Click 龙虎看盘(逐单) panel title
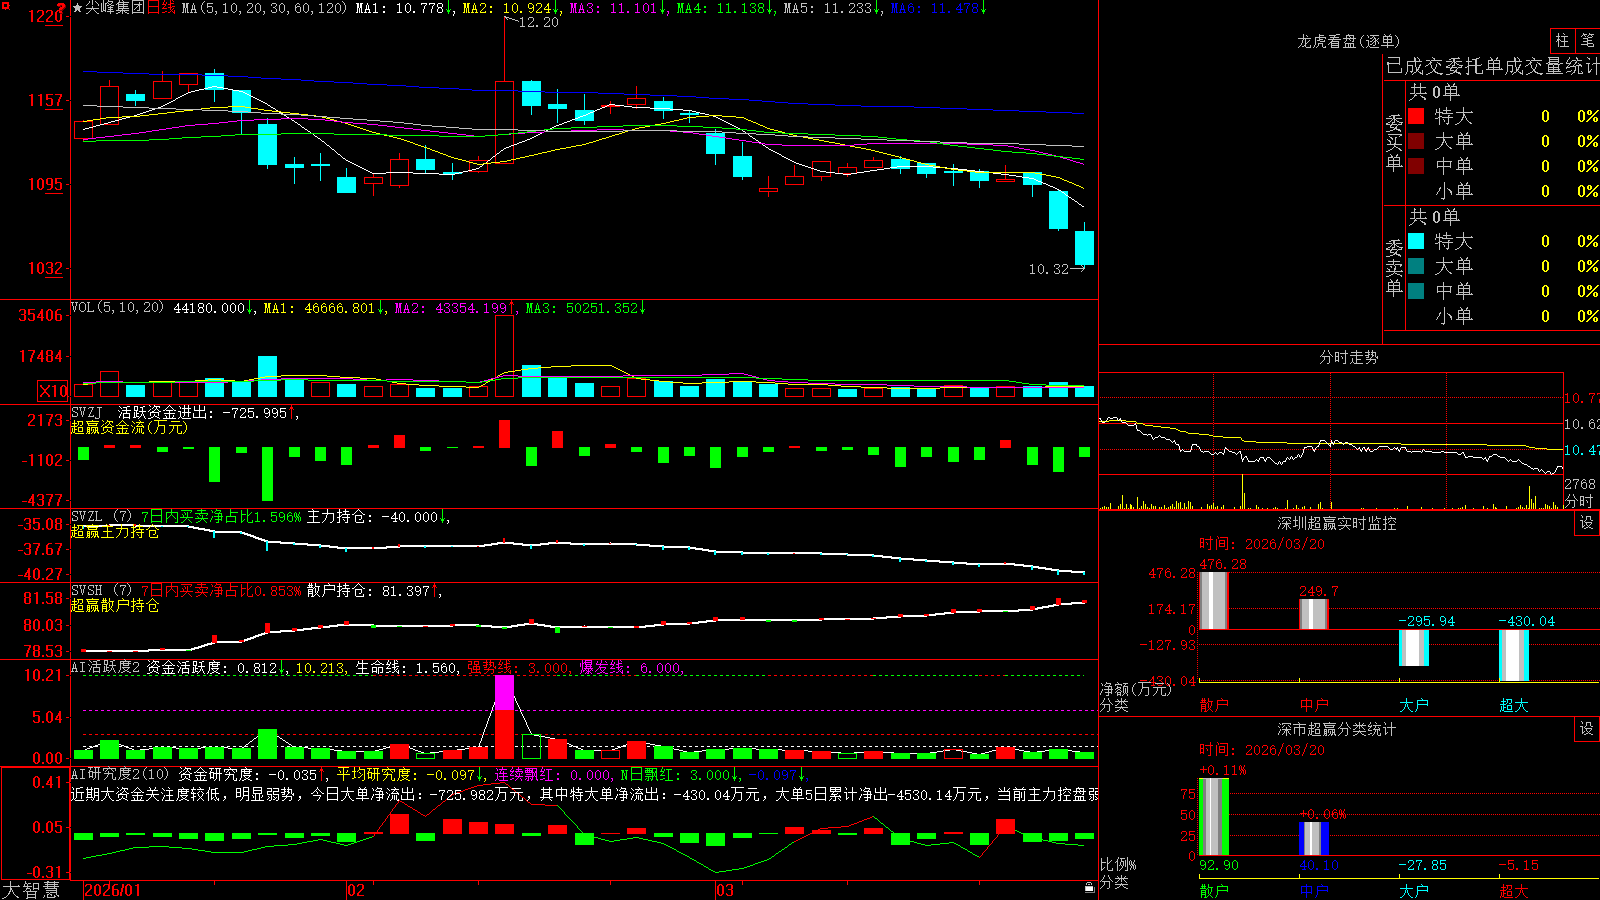The image size is (1600, 900). 1348,41
